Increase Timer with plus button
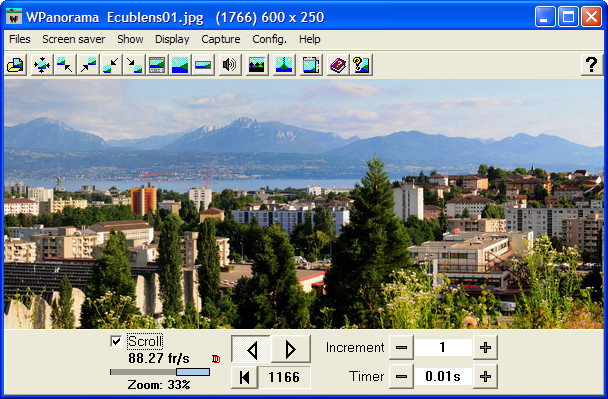 tap(485, 376)
